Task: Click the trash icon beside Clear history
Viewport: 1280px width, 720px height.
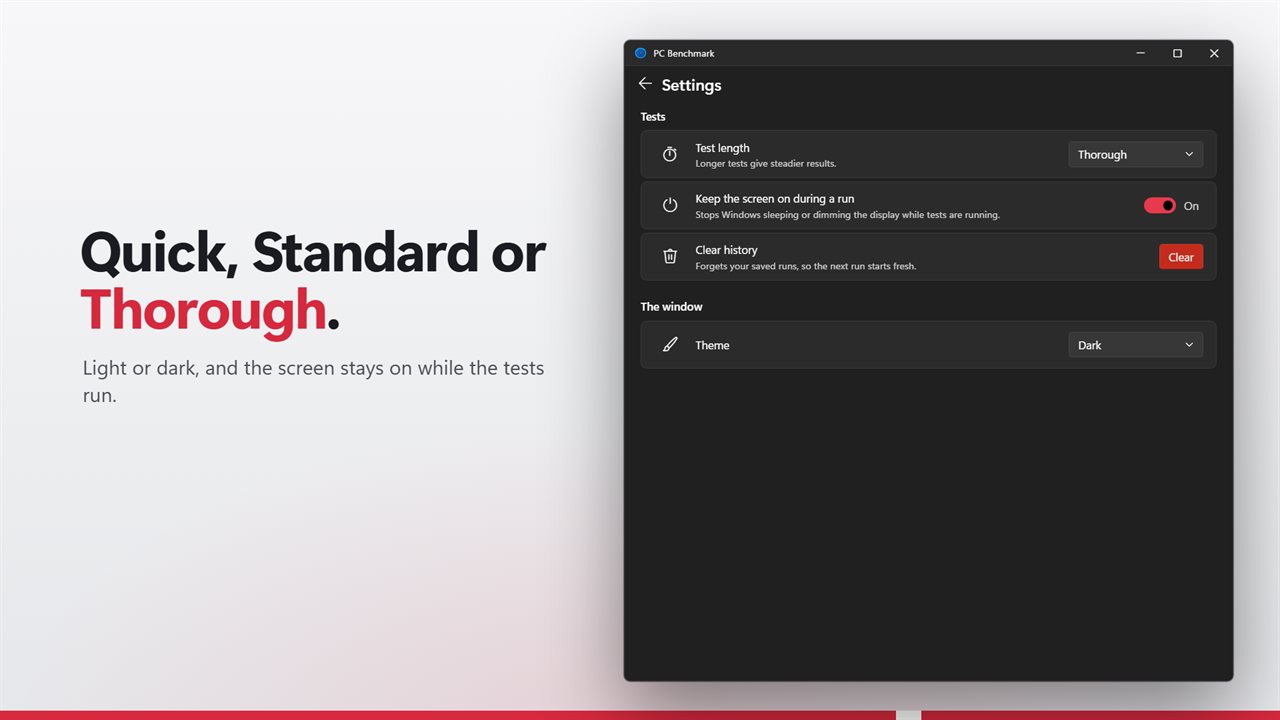Action: point(670,256)
